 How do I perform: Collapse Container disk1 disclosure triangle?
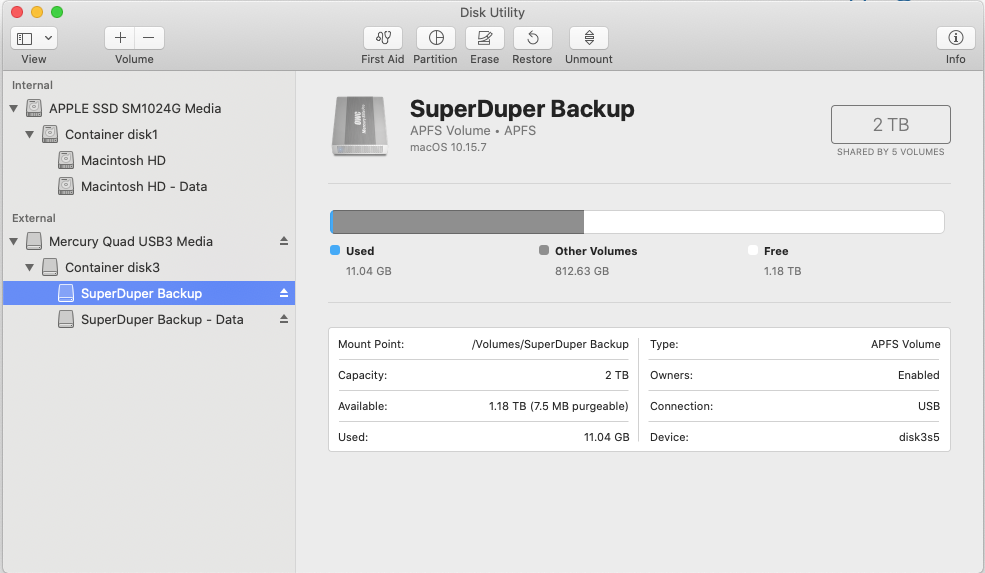point(30,134)
